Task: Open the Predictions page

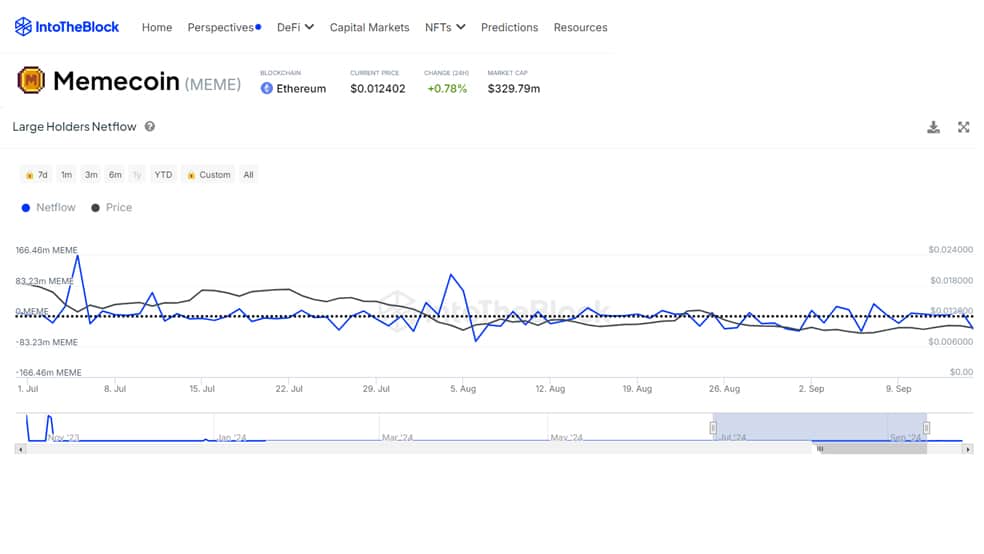Action: 510,28
